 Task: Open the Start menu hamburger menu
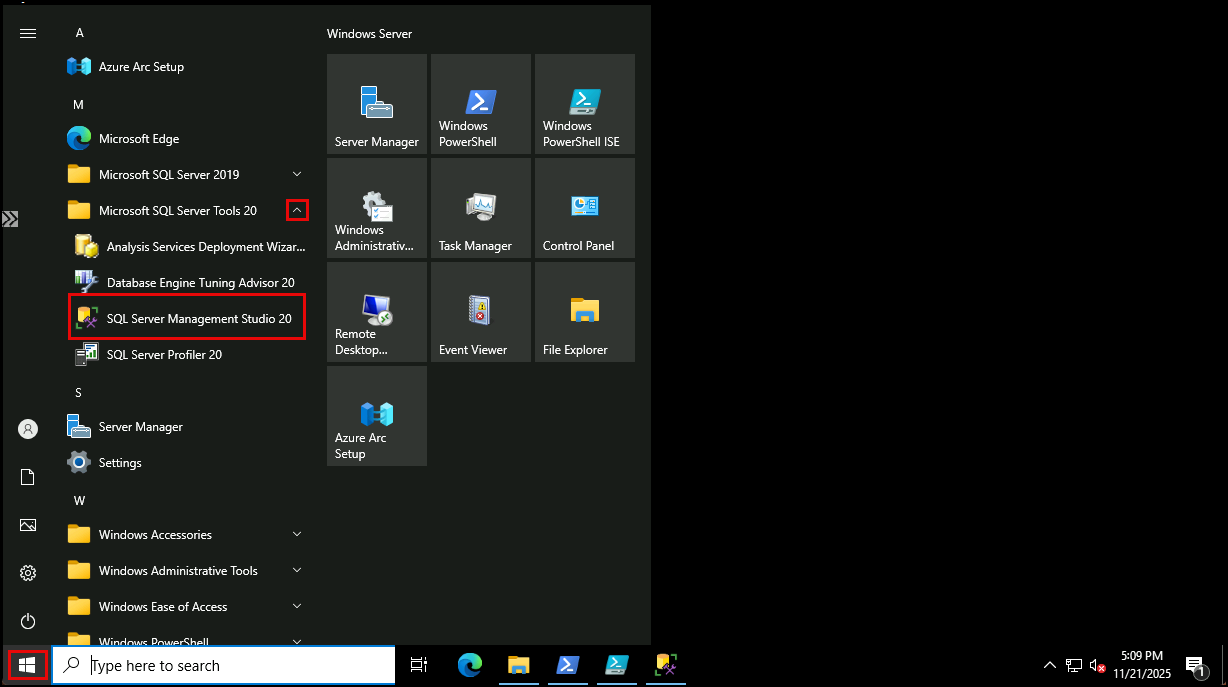point(27,32)
